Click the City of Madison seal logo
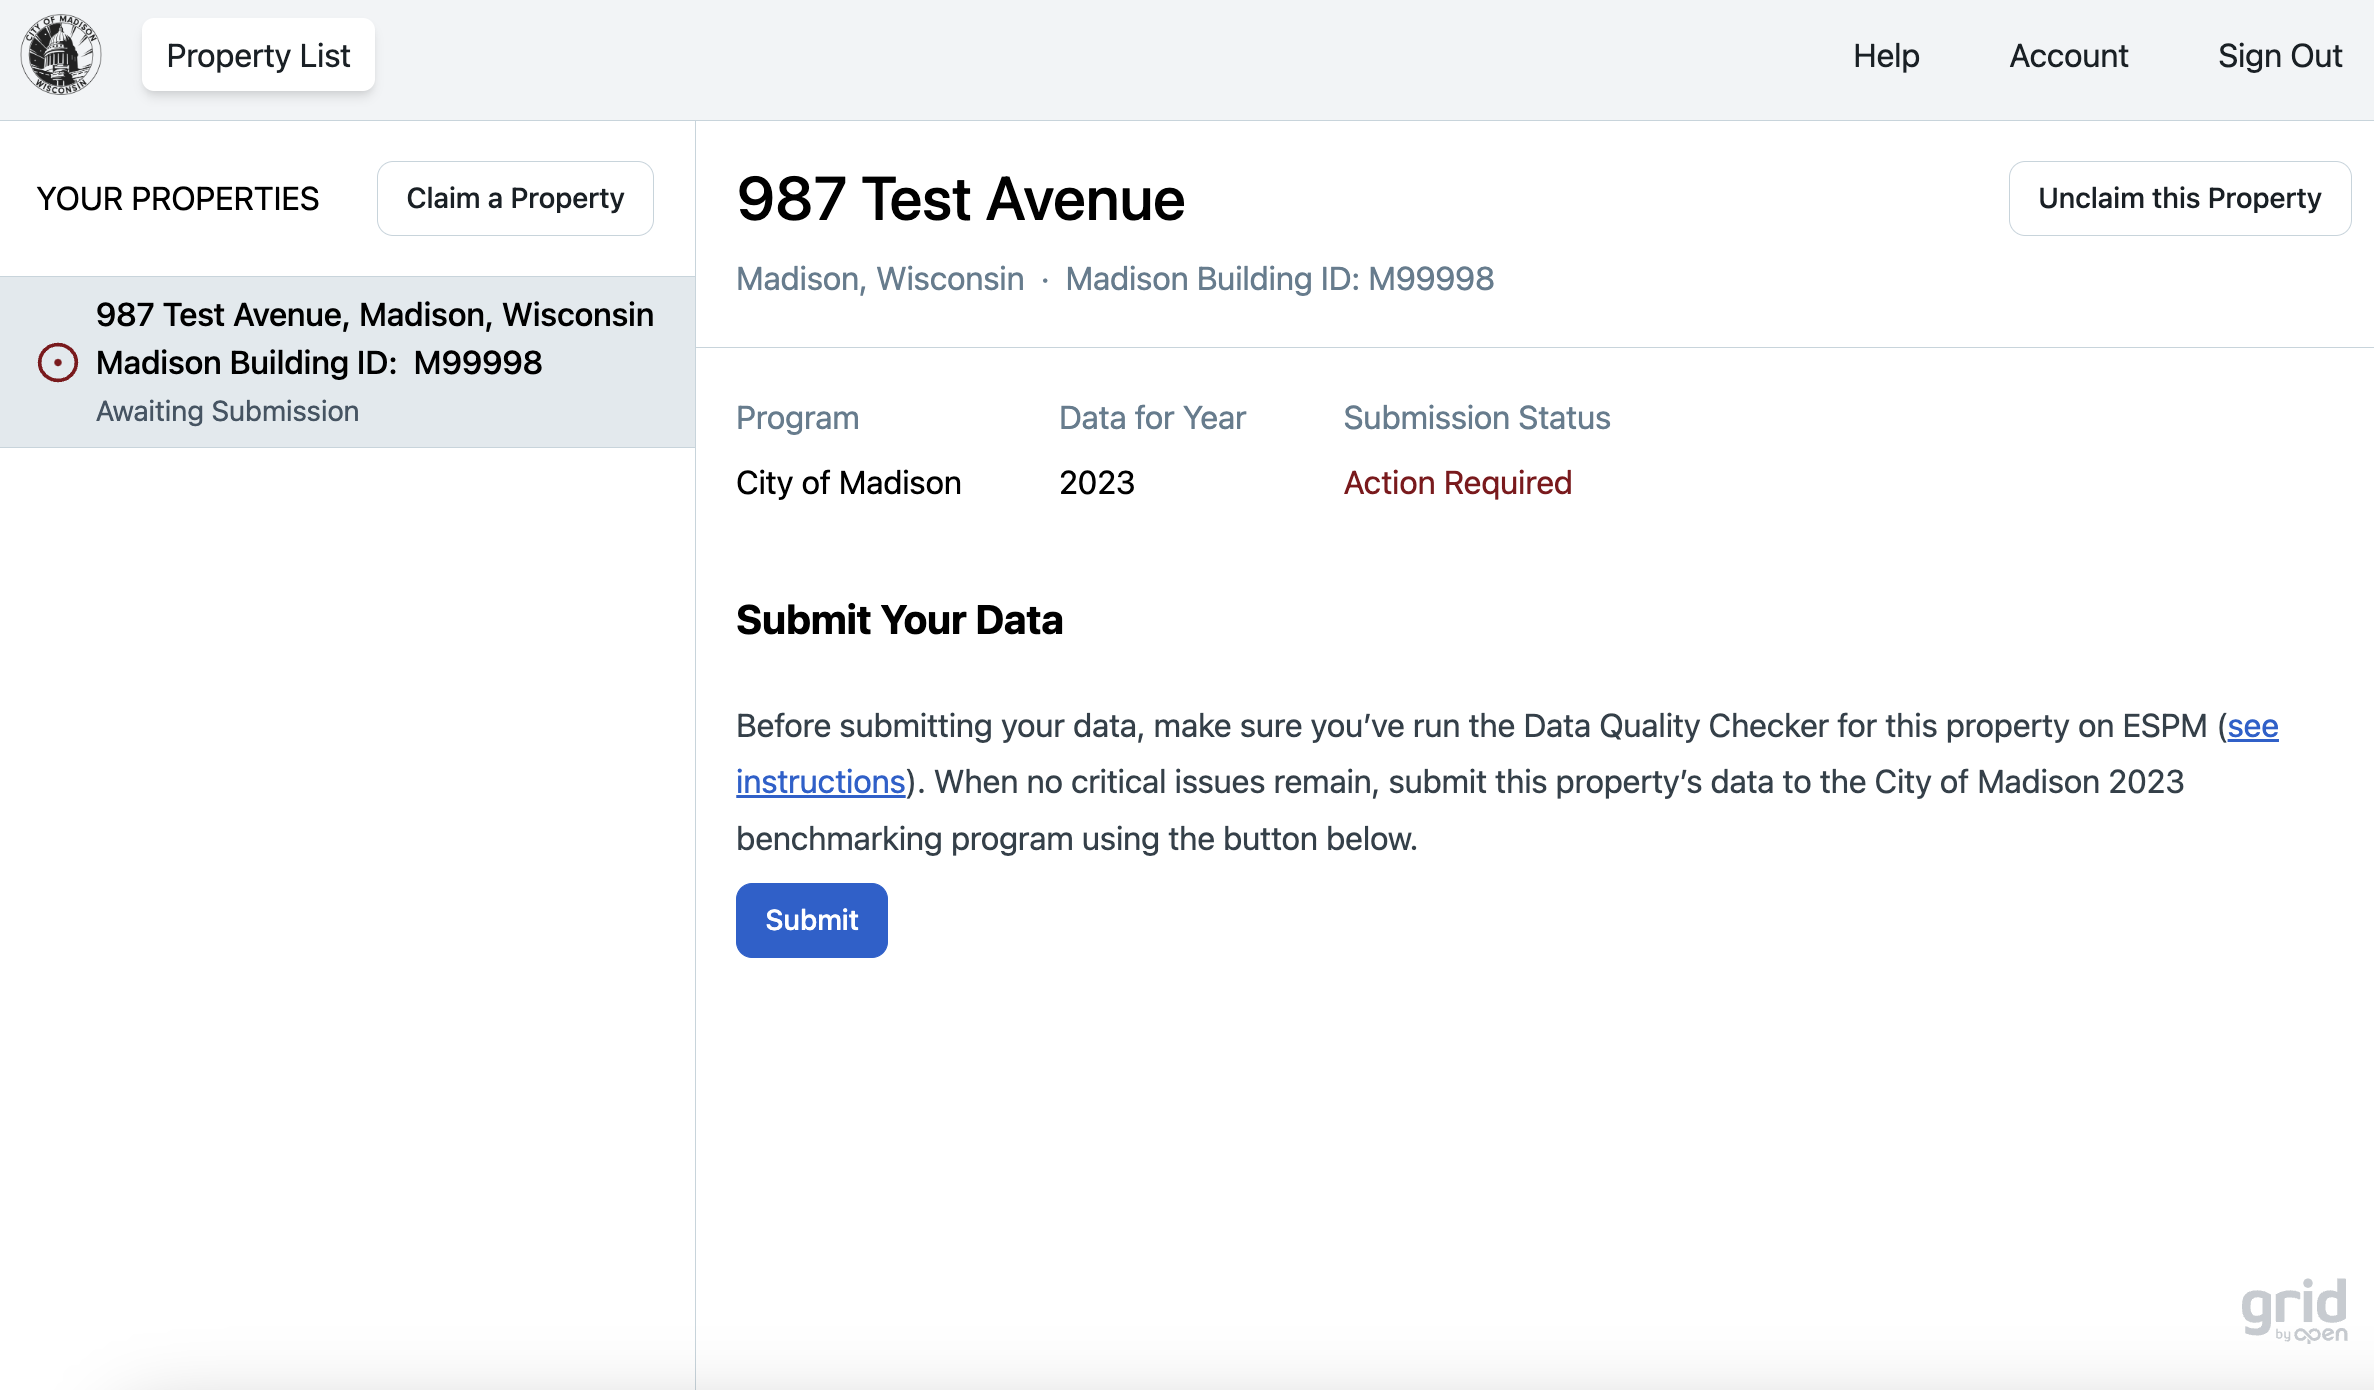This screenshot has height=1390, width=2374. [x=61, y=55]
